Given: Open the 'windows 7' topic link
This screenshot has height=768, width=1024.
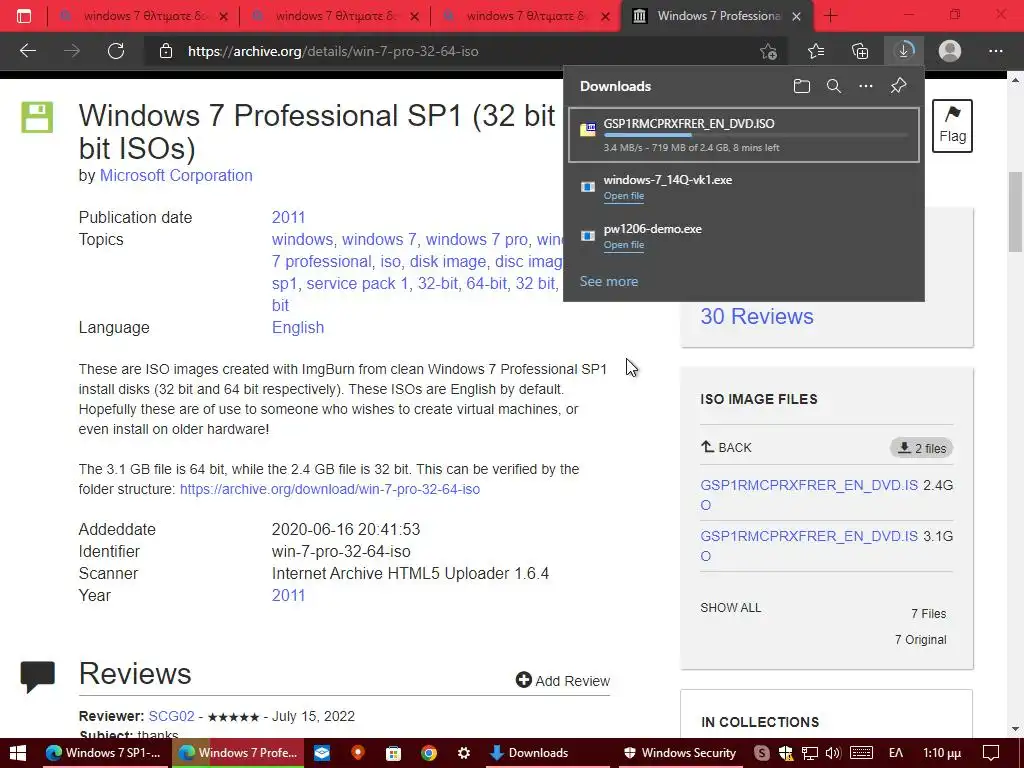Looking at the screenshot, I should point(379,240).
